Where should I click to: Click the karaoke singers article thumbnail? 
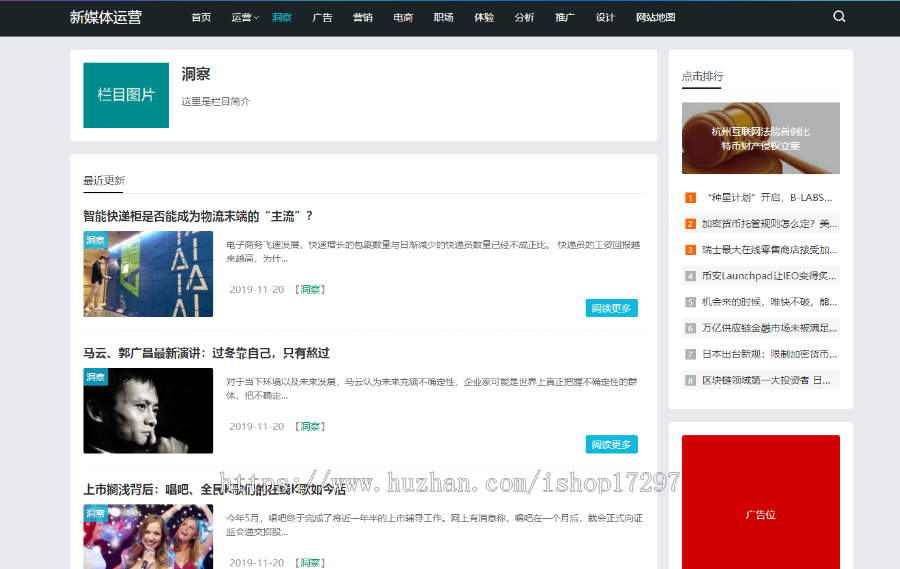point(148,537)
